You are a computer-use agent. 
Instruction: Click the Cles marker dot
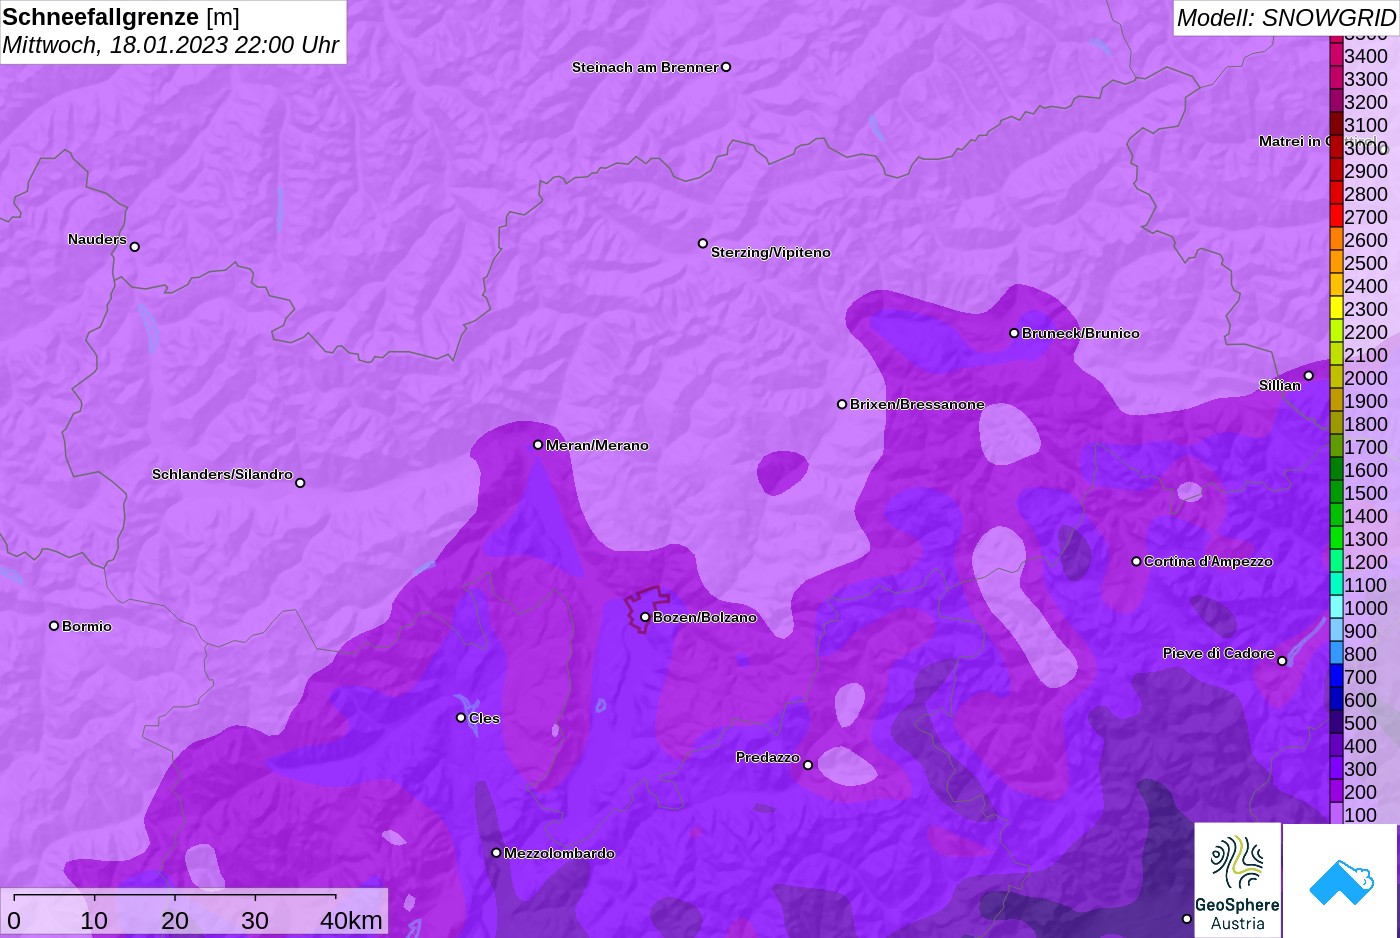click(x=461, y=718)
